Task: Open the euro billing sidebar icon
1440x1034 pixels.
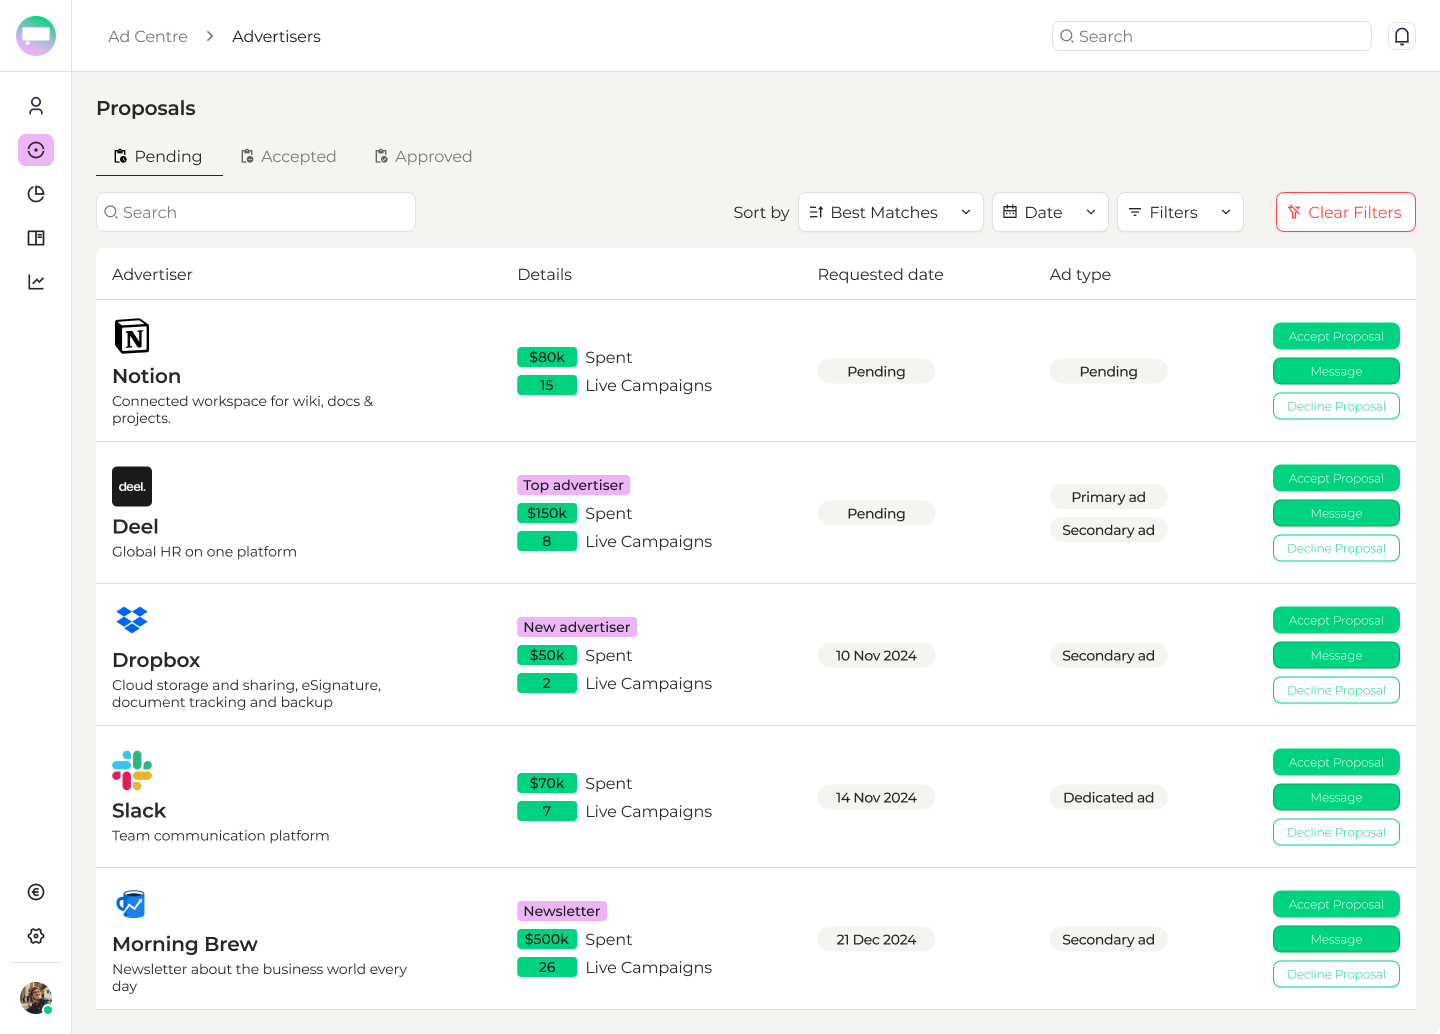Action: (x=36, y=892)
